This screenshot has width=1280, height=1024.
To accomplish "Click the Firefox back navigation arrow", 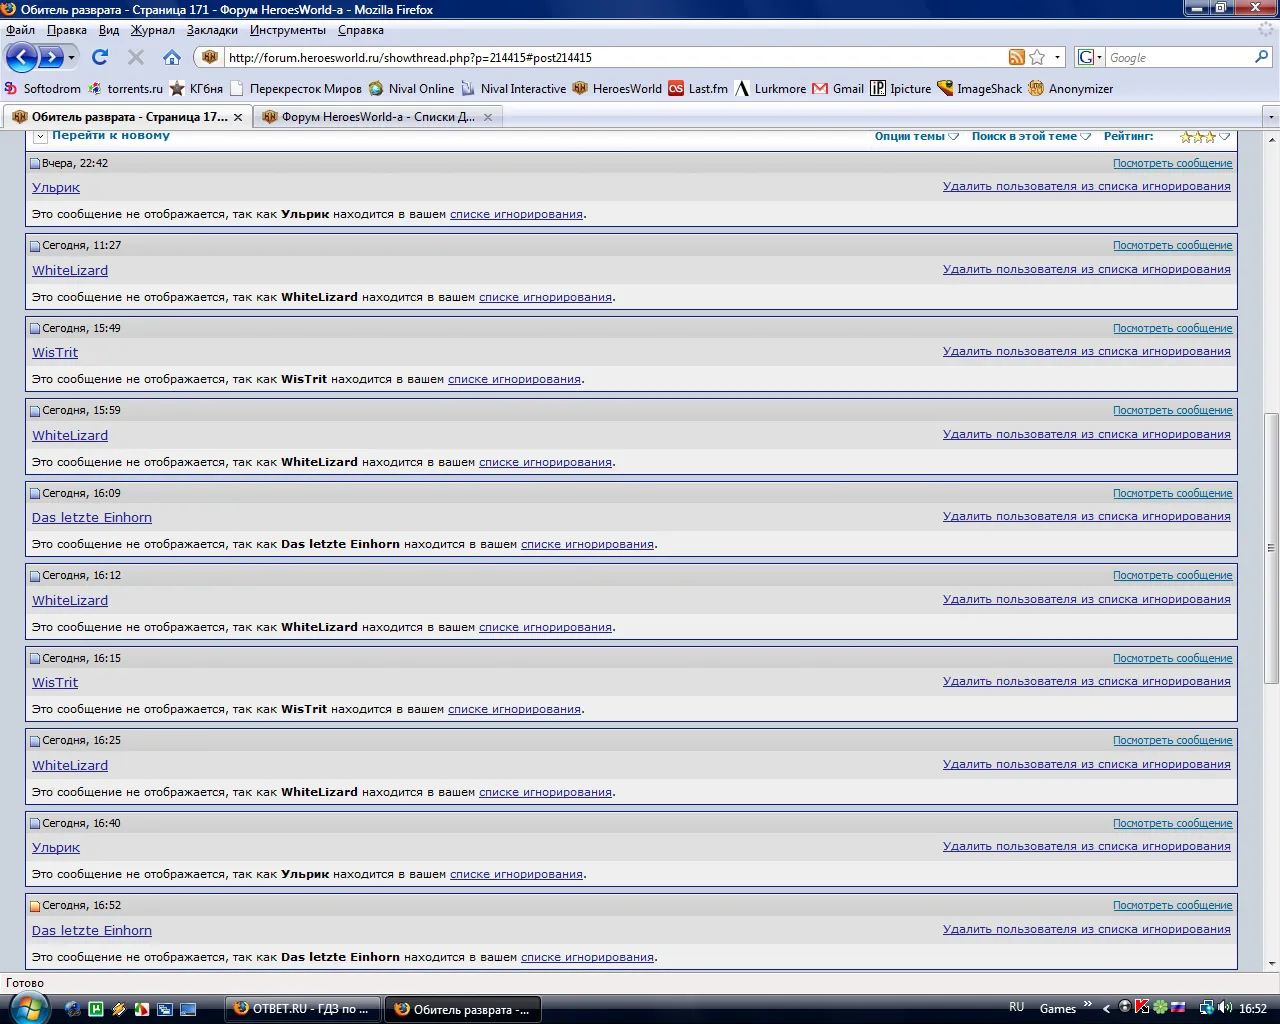I will pyautogui.click(x=21, y=57).
